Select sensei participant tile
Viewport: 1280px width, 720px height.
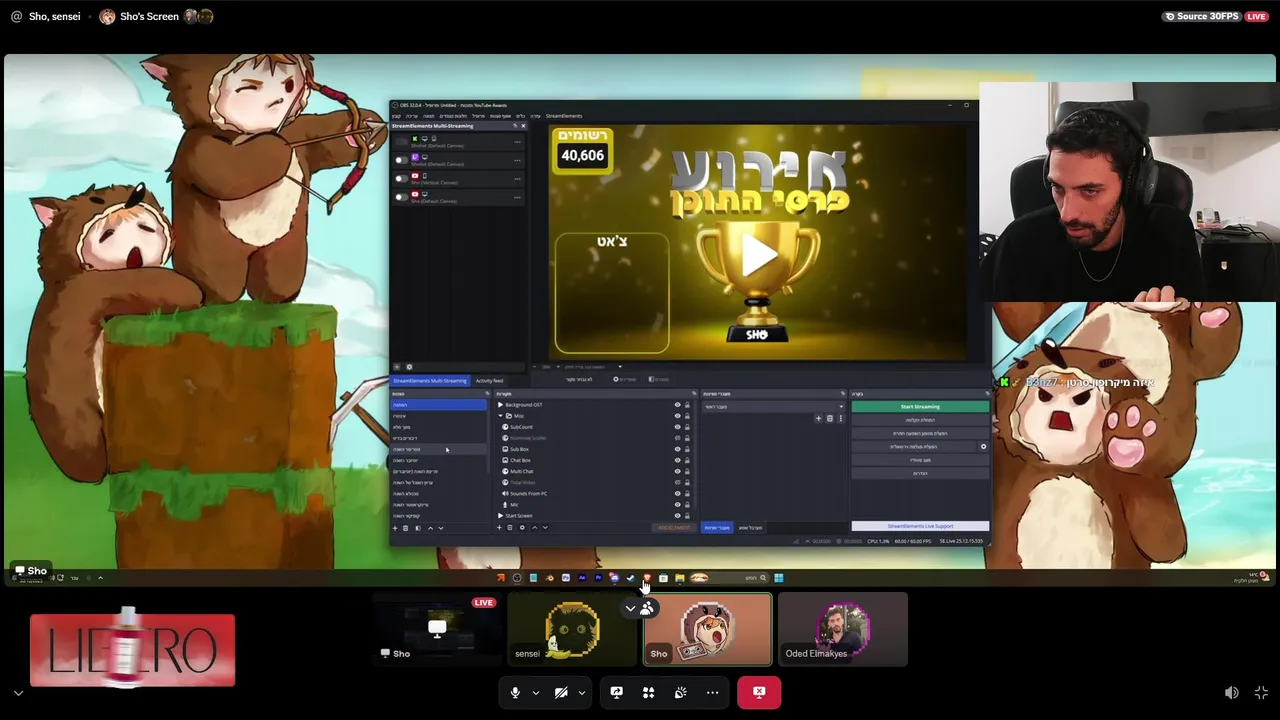tap(573, 629)
